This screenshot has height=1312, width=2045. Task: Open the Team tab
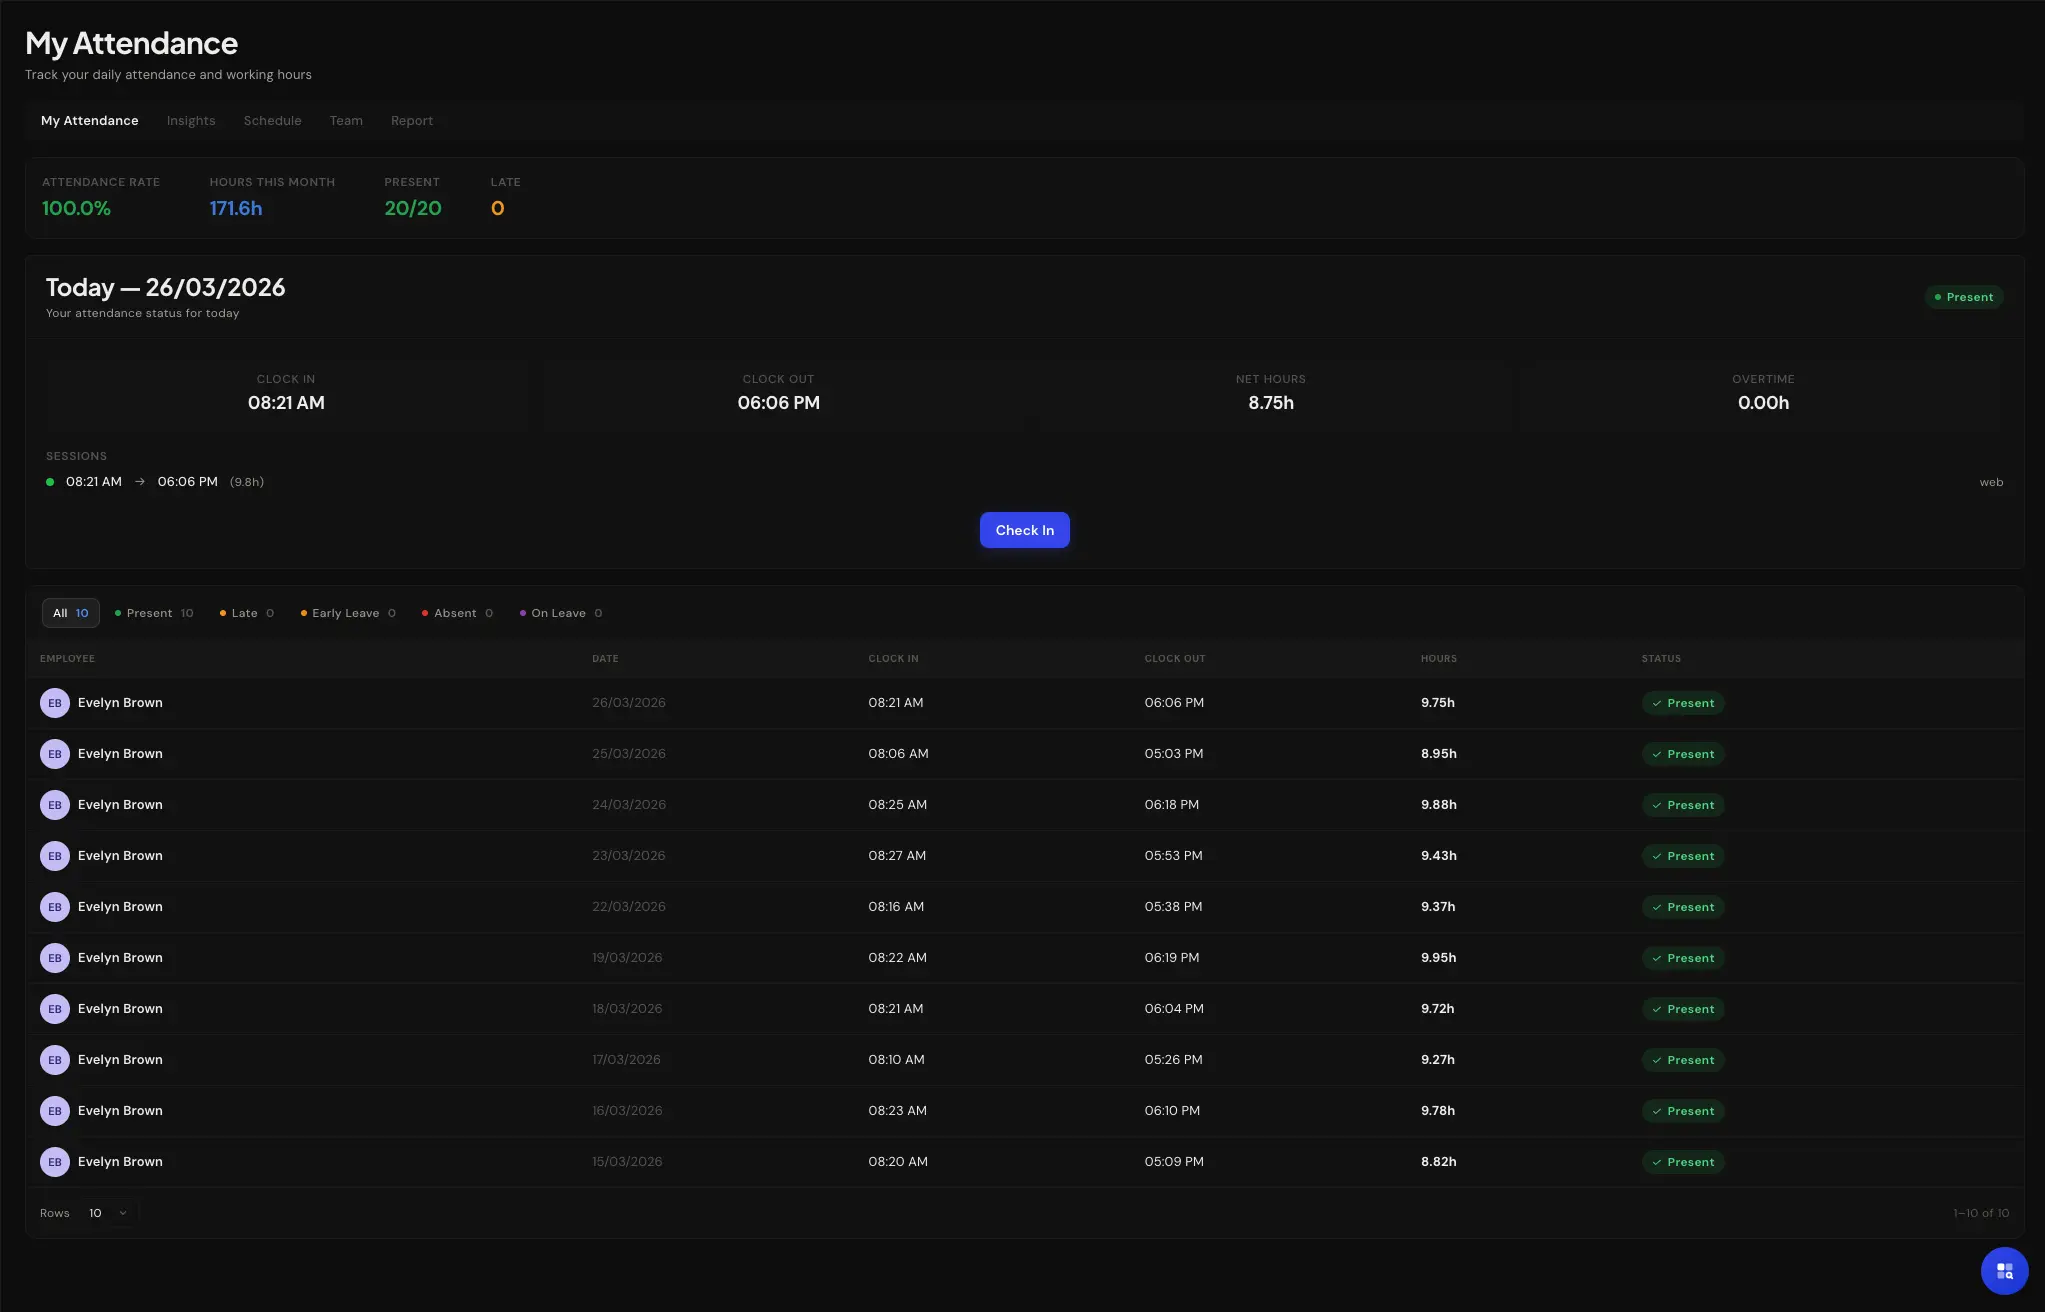tap(346, 120)
